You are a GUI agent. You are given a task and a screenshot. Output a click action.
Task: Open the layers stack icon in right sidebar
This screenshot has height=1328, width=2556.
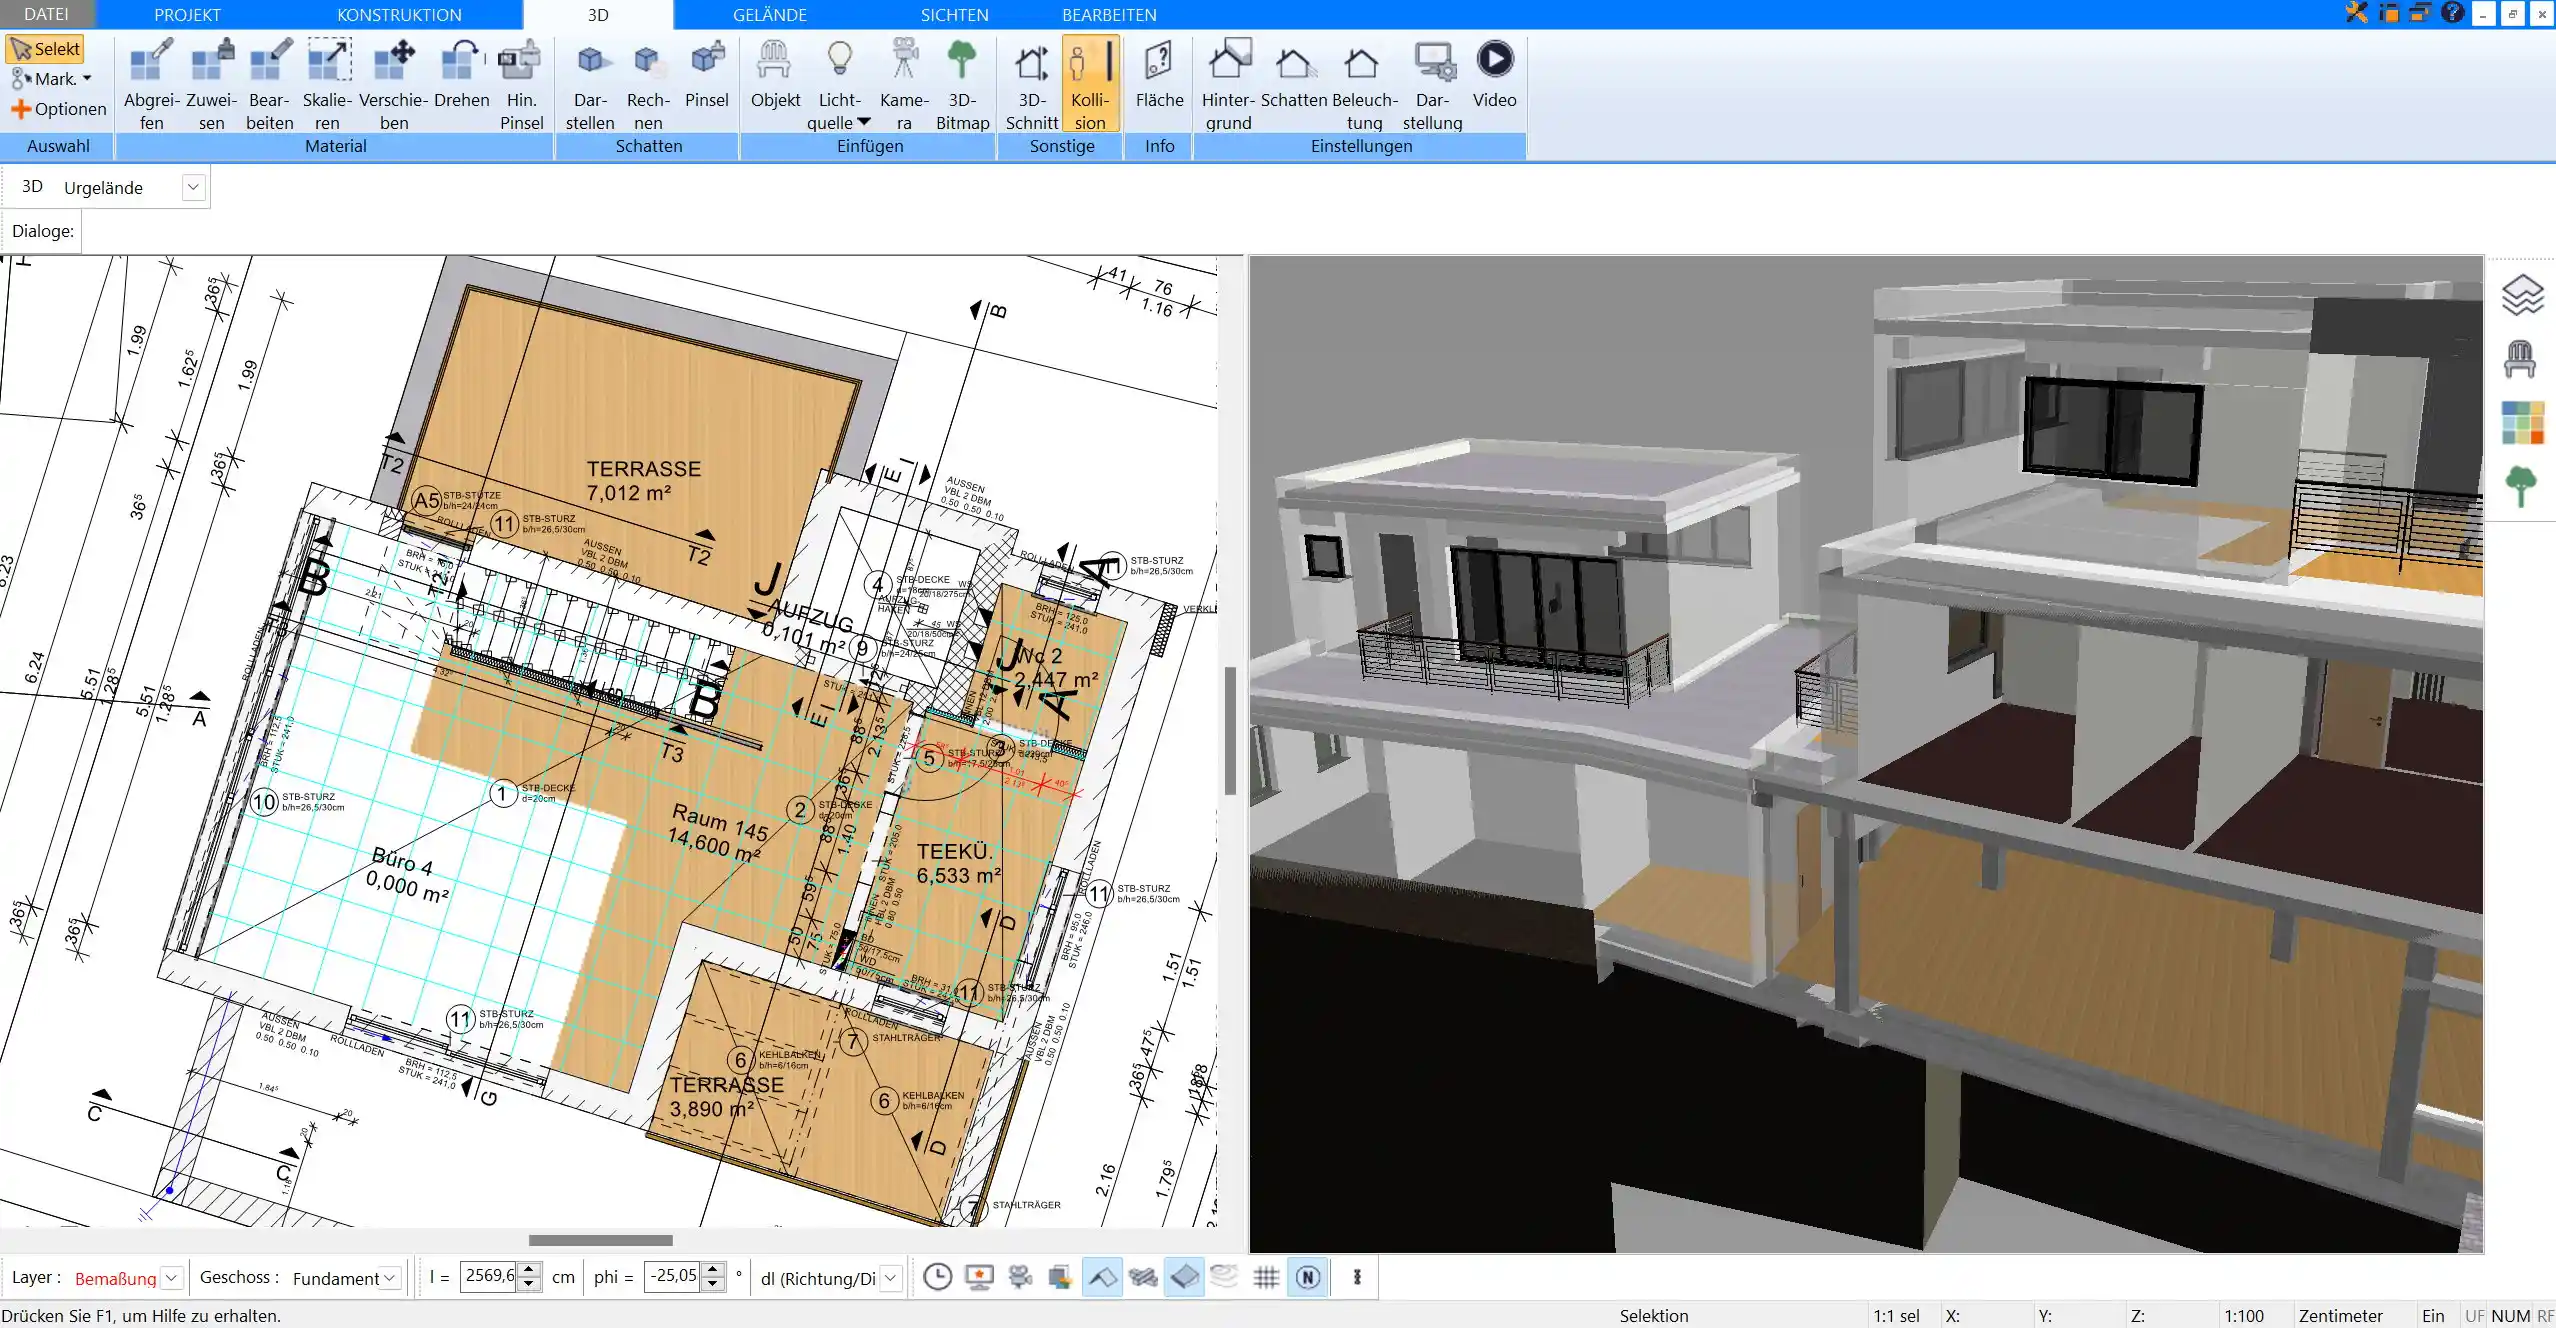[x=2522, y=295]
